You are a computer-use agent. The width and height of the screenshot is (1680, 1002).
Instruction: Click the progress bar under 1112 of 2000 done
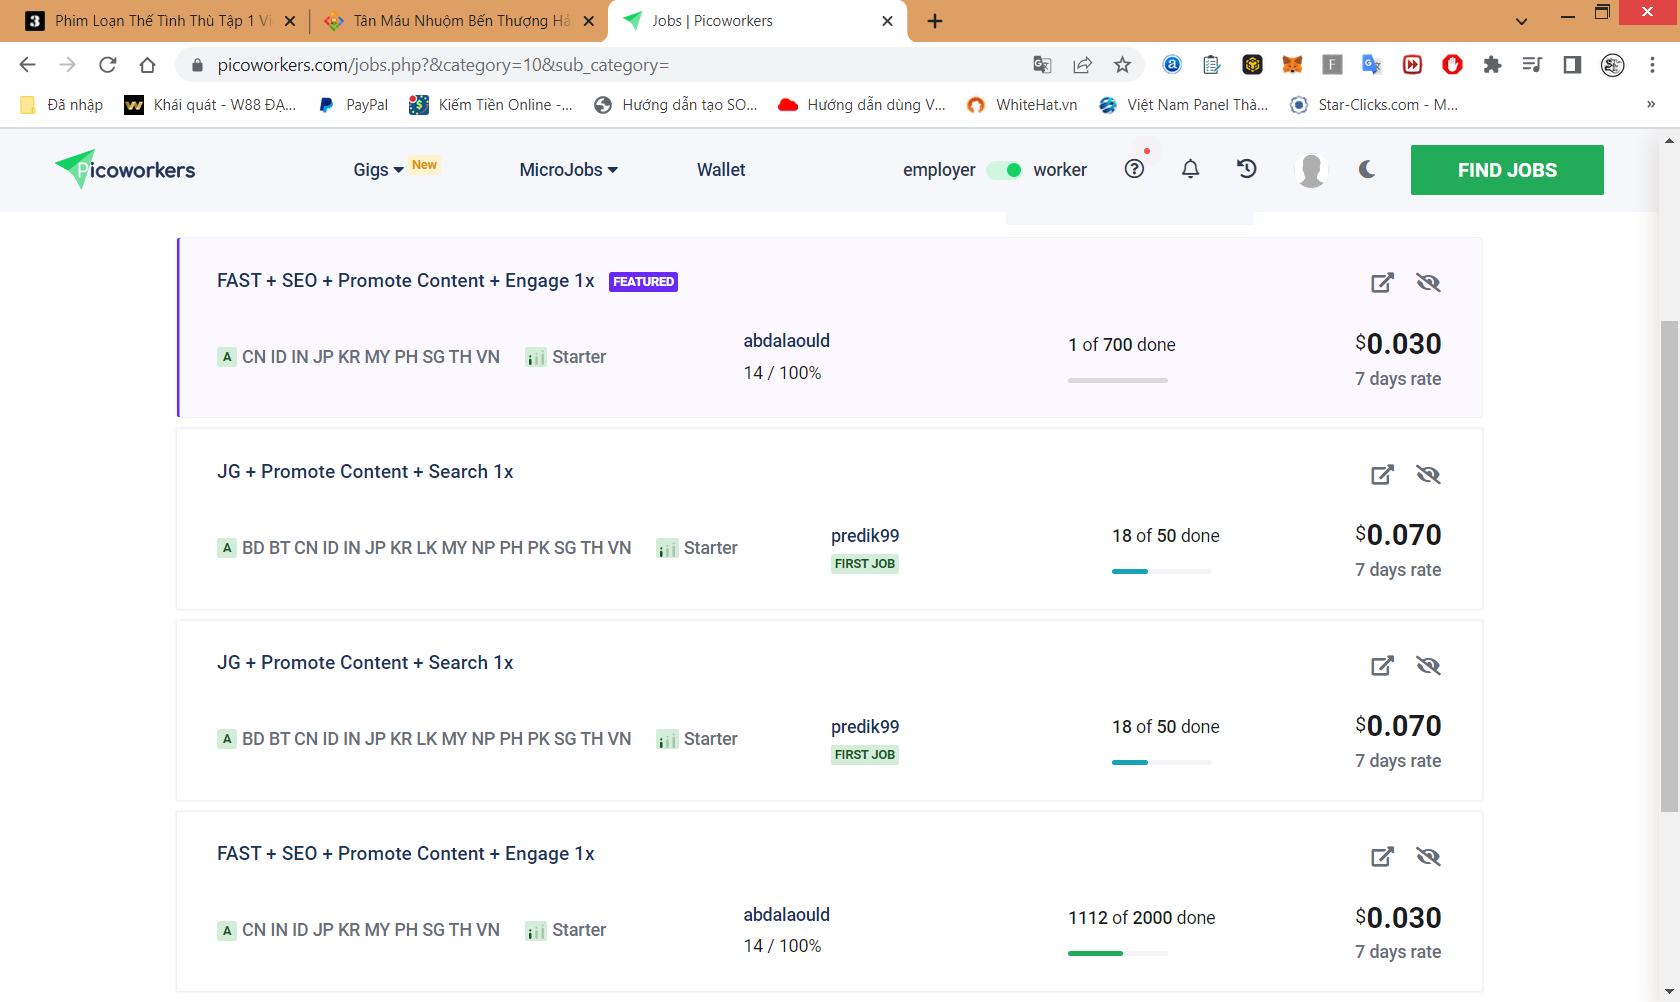[1118, 953]
